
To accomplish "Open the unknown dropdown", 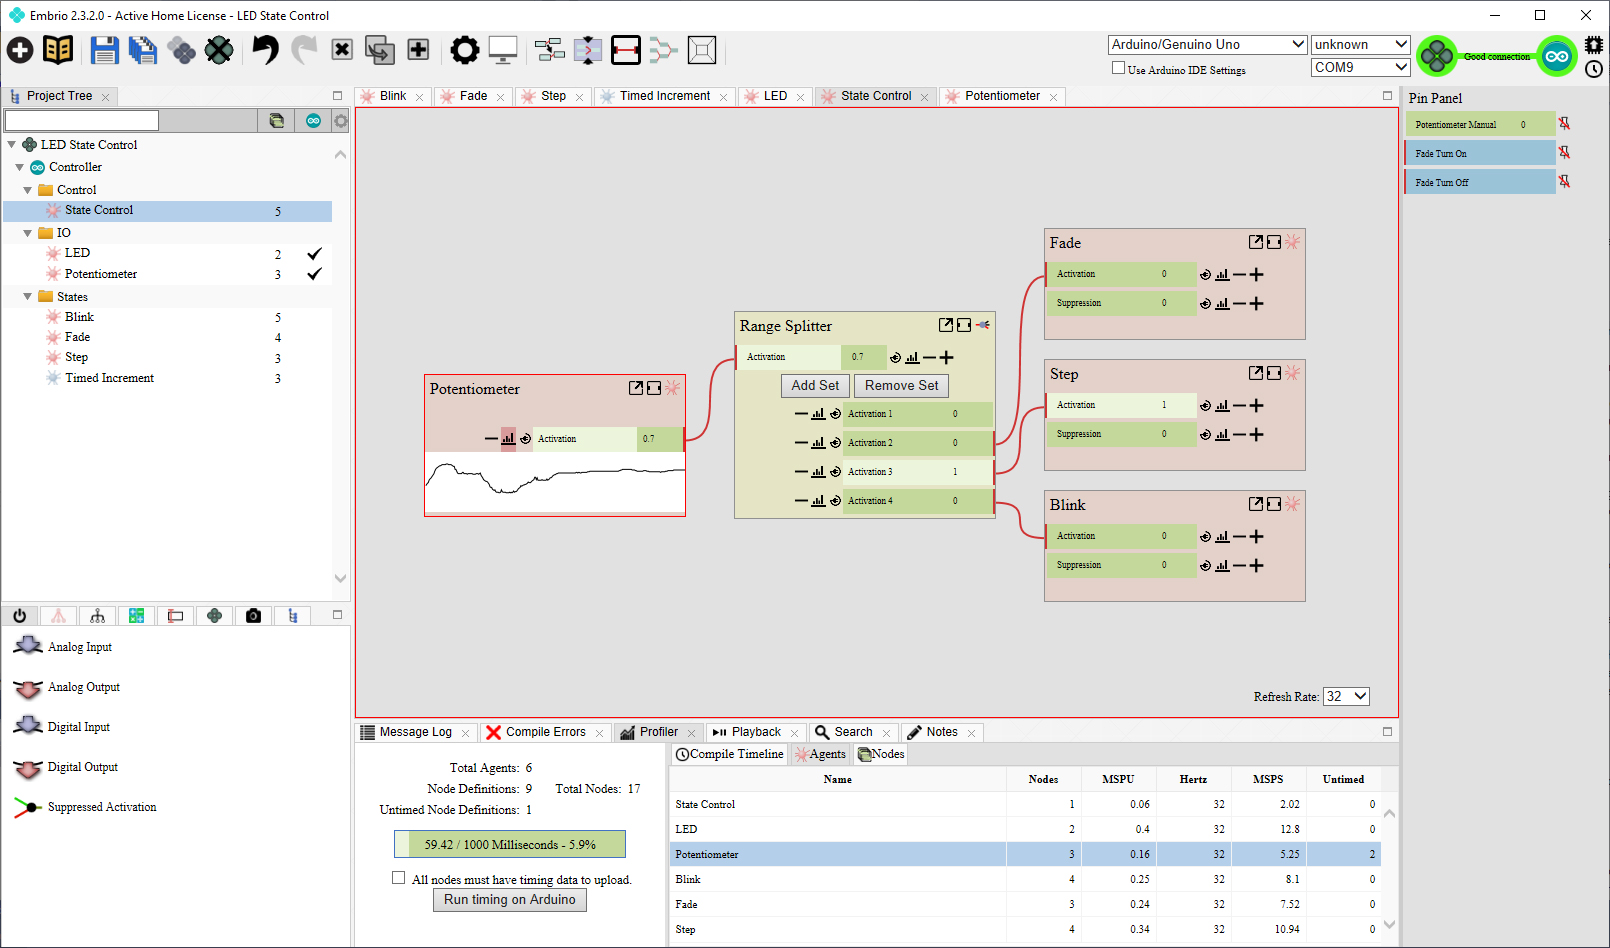I will pyautogui.click(x=1361, y=44).
